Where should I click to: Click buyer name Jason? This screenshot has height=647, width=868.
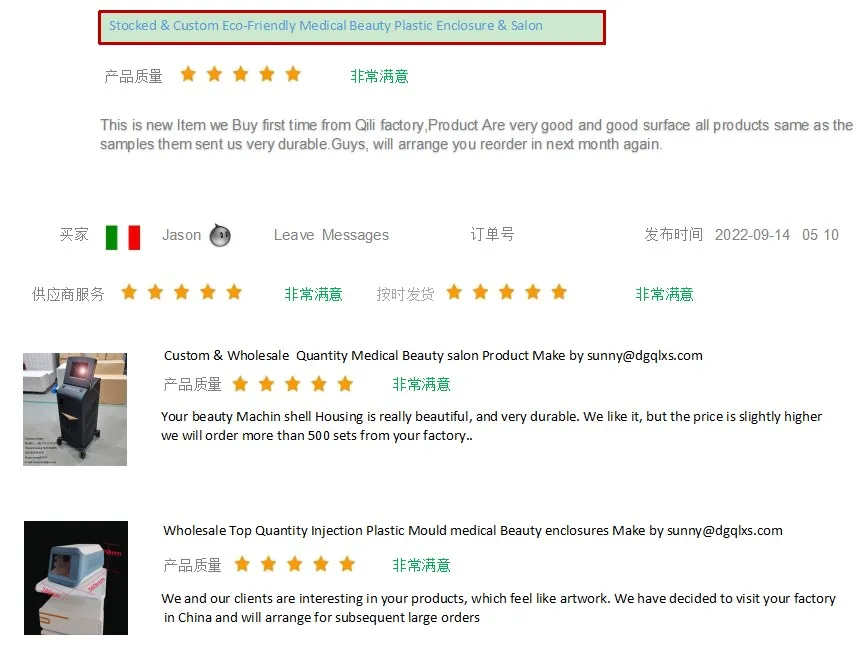[x=182, y=235]
